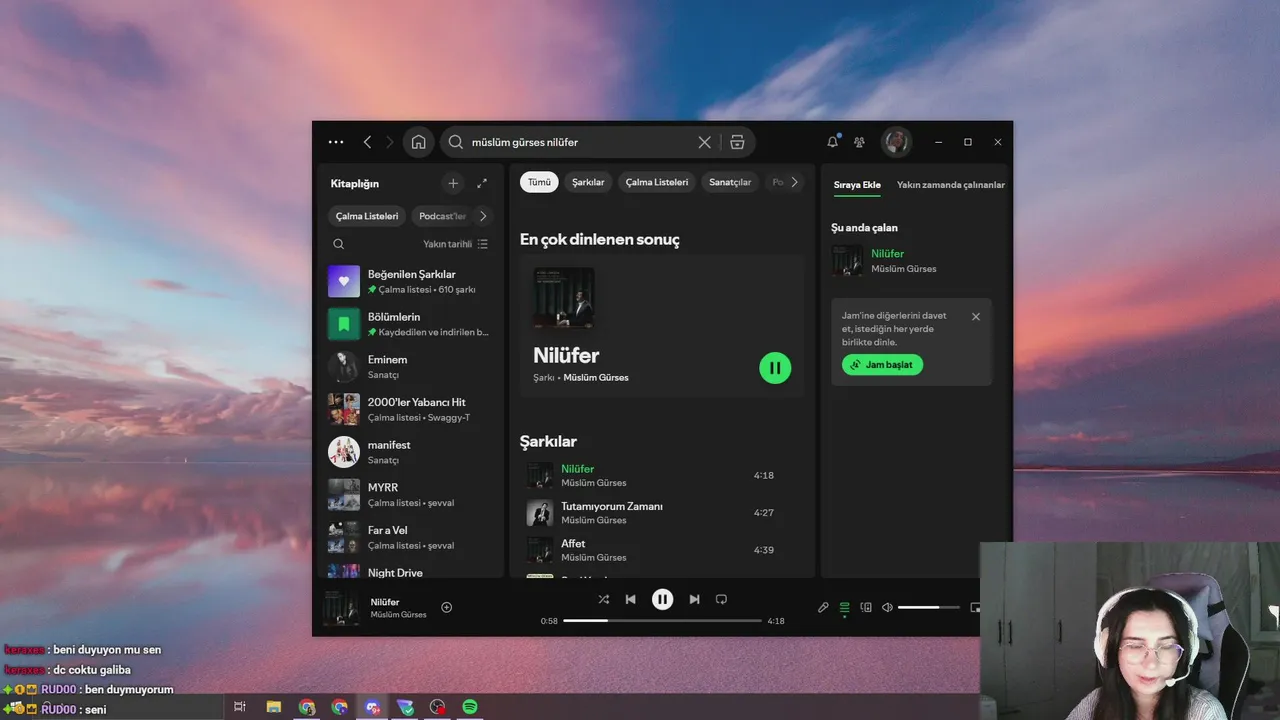The height and width of the screenshot is (720, 1280).
Task: Go forward with the right arrow
Action: [x=390, y=142]
